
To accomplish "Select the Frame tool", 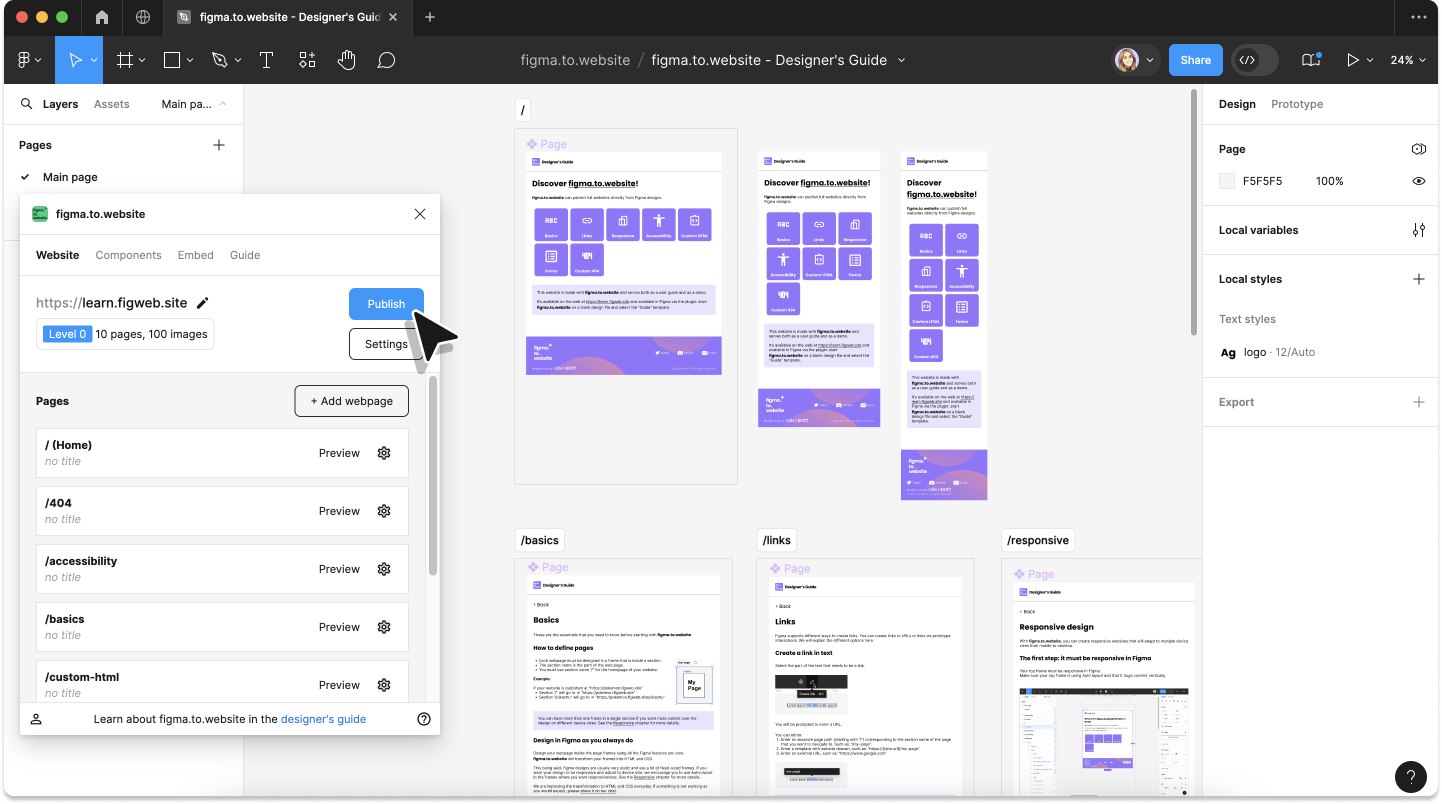I will pyautogui.click(x=125, y=60).
